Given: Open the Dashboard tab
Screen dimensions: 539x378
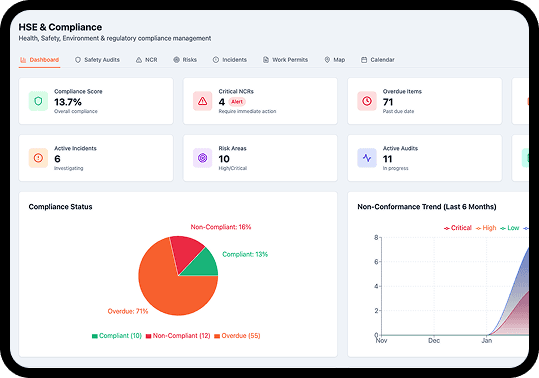Looking at the screenshot, I should [x=40, y=60].
